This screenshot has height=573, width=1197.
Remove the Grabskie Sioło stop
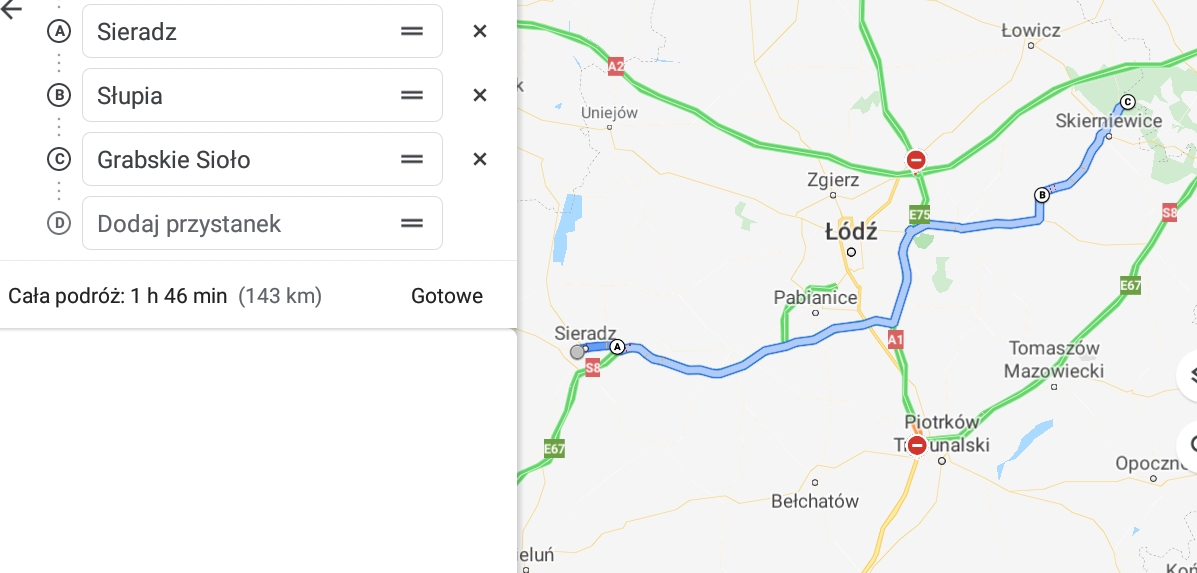pyautogui.click(x=480, y=159)
